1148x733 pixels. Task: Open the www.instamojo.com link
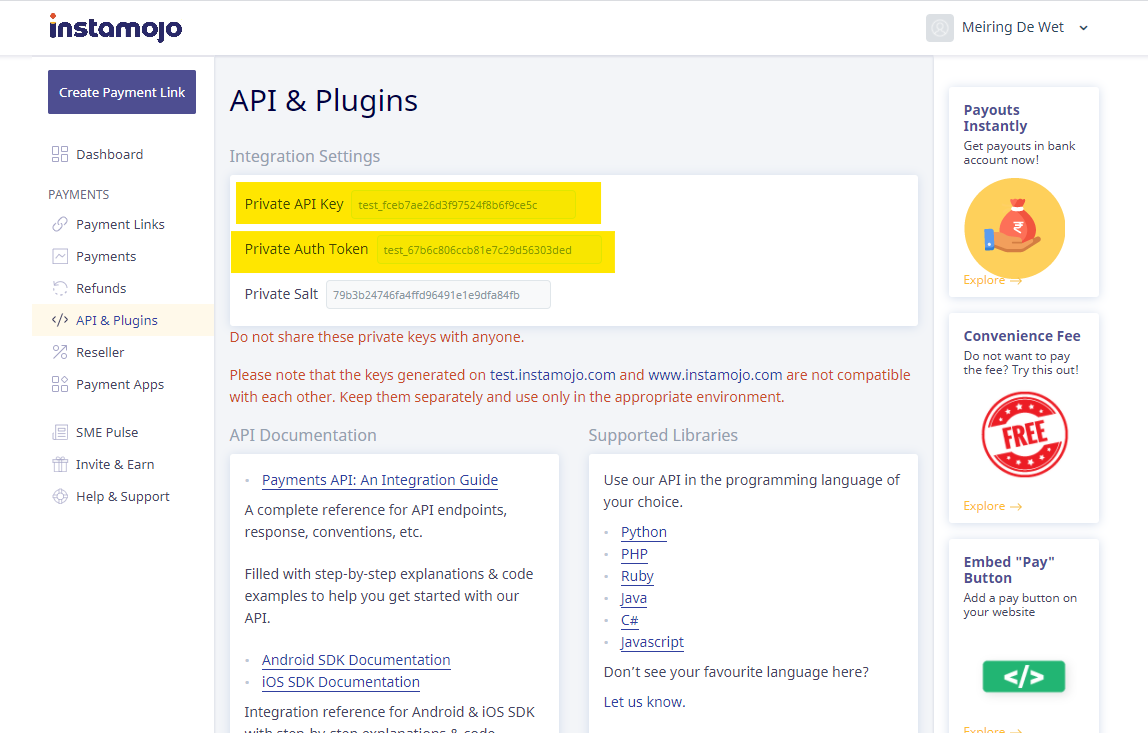(715, 375)
